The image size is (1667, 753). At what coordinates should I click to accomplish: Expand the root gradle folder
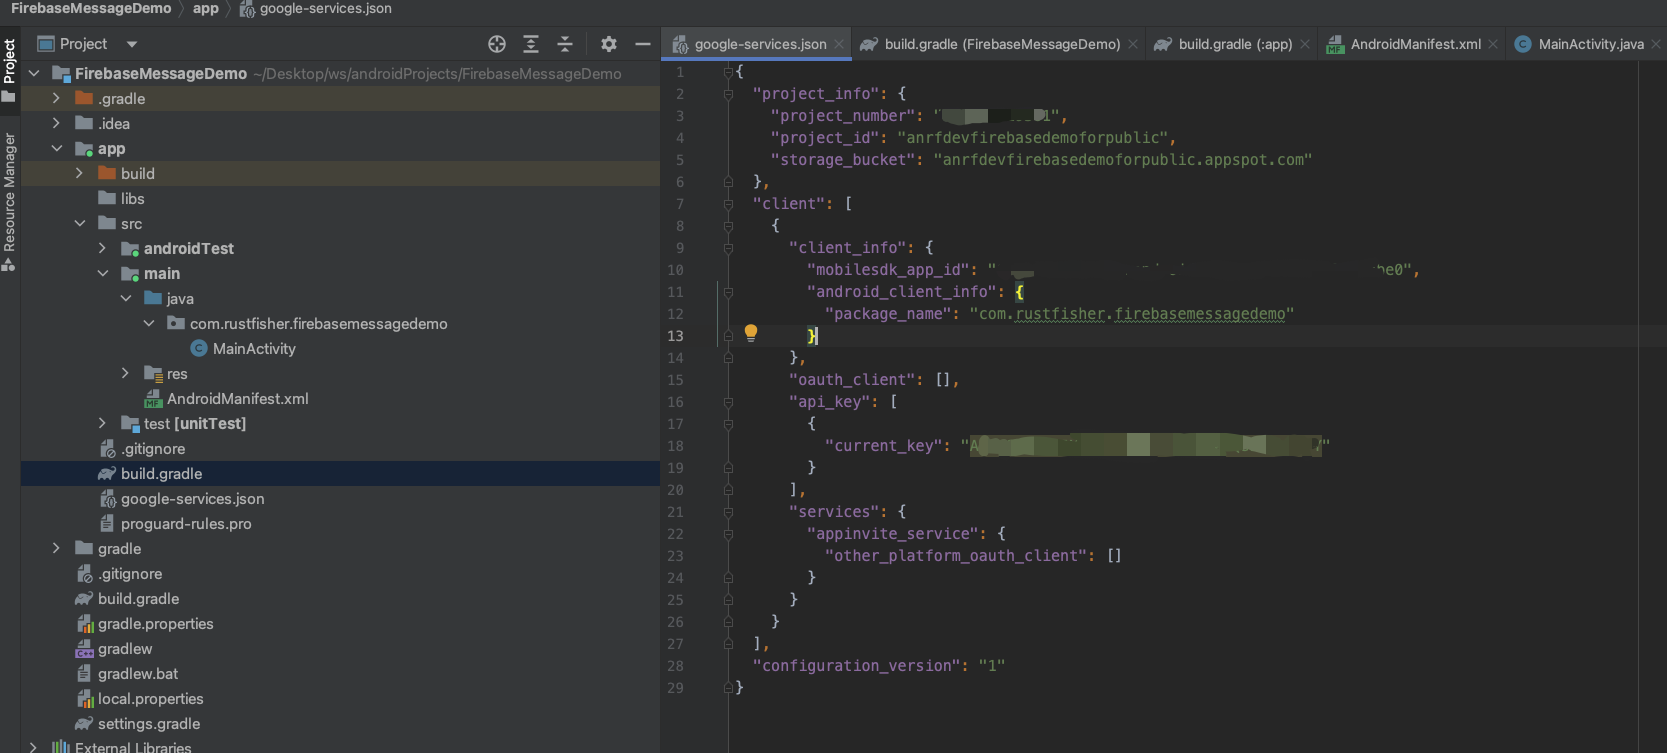(x=56, y=548)
